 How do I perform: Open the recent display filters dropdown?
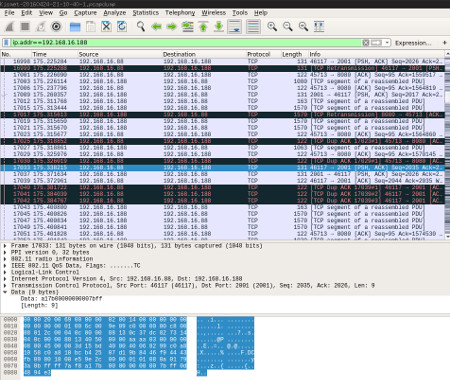pyautogui.click(x=387, y=43)
